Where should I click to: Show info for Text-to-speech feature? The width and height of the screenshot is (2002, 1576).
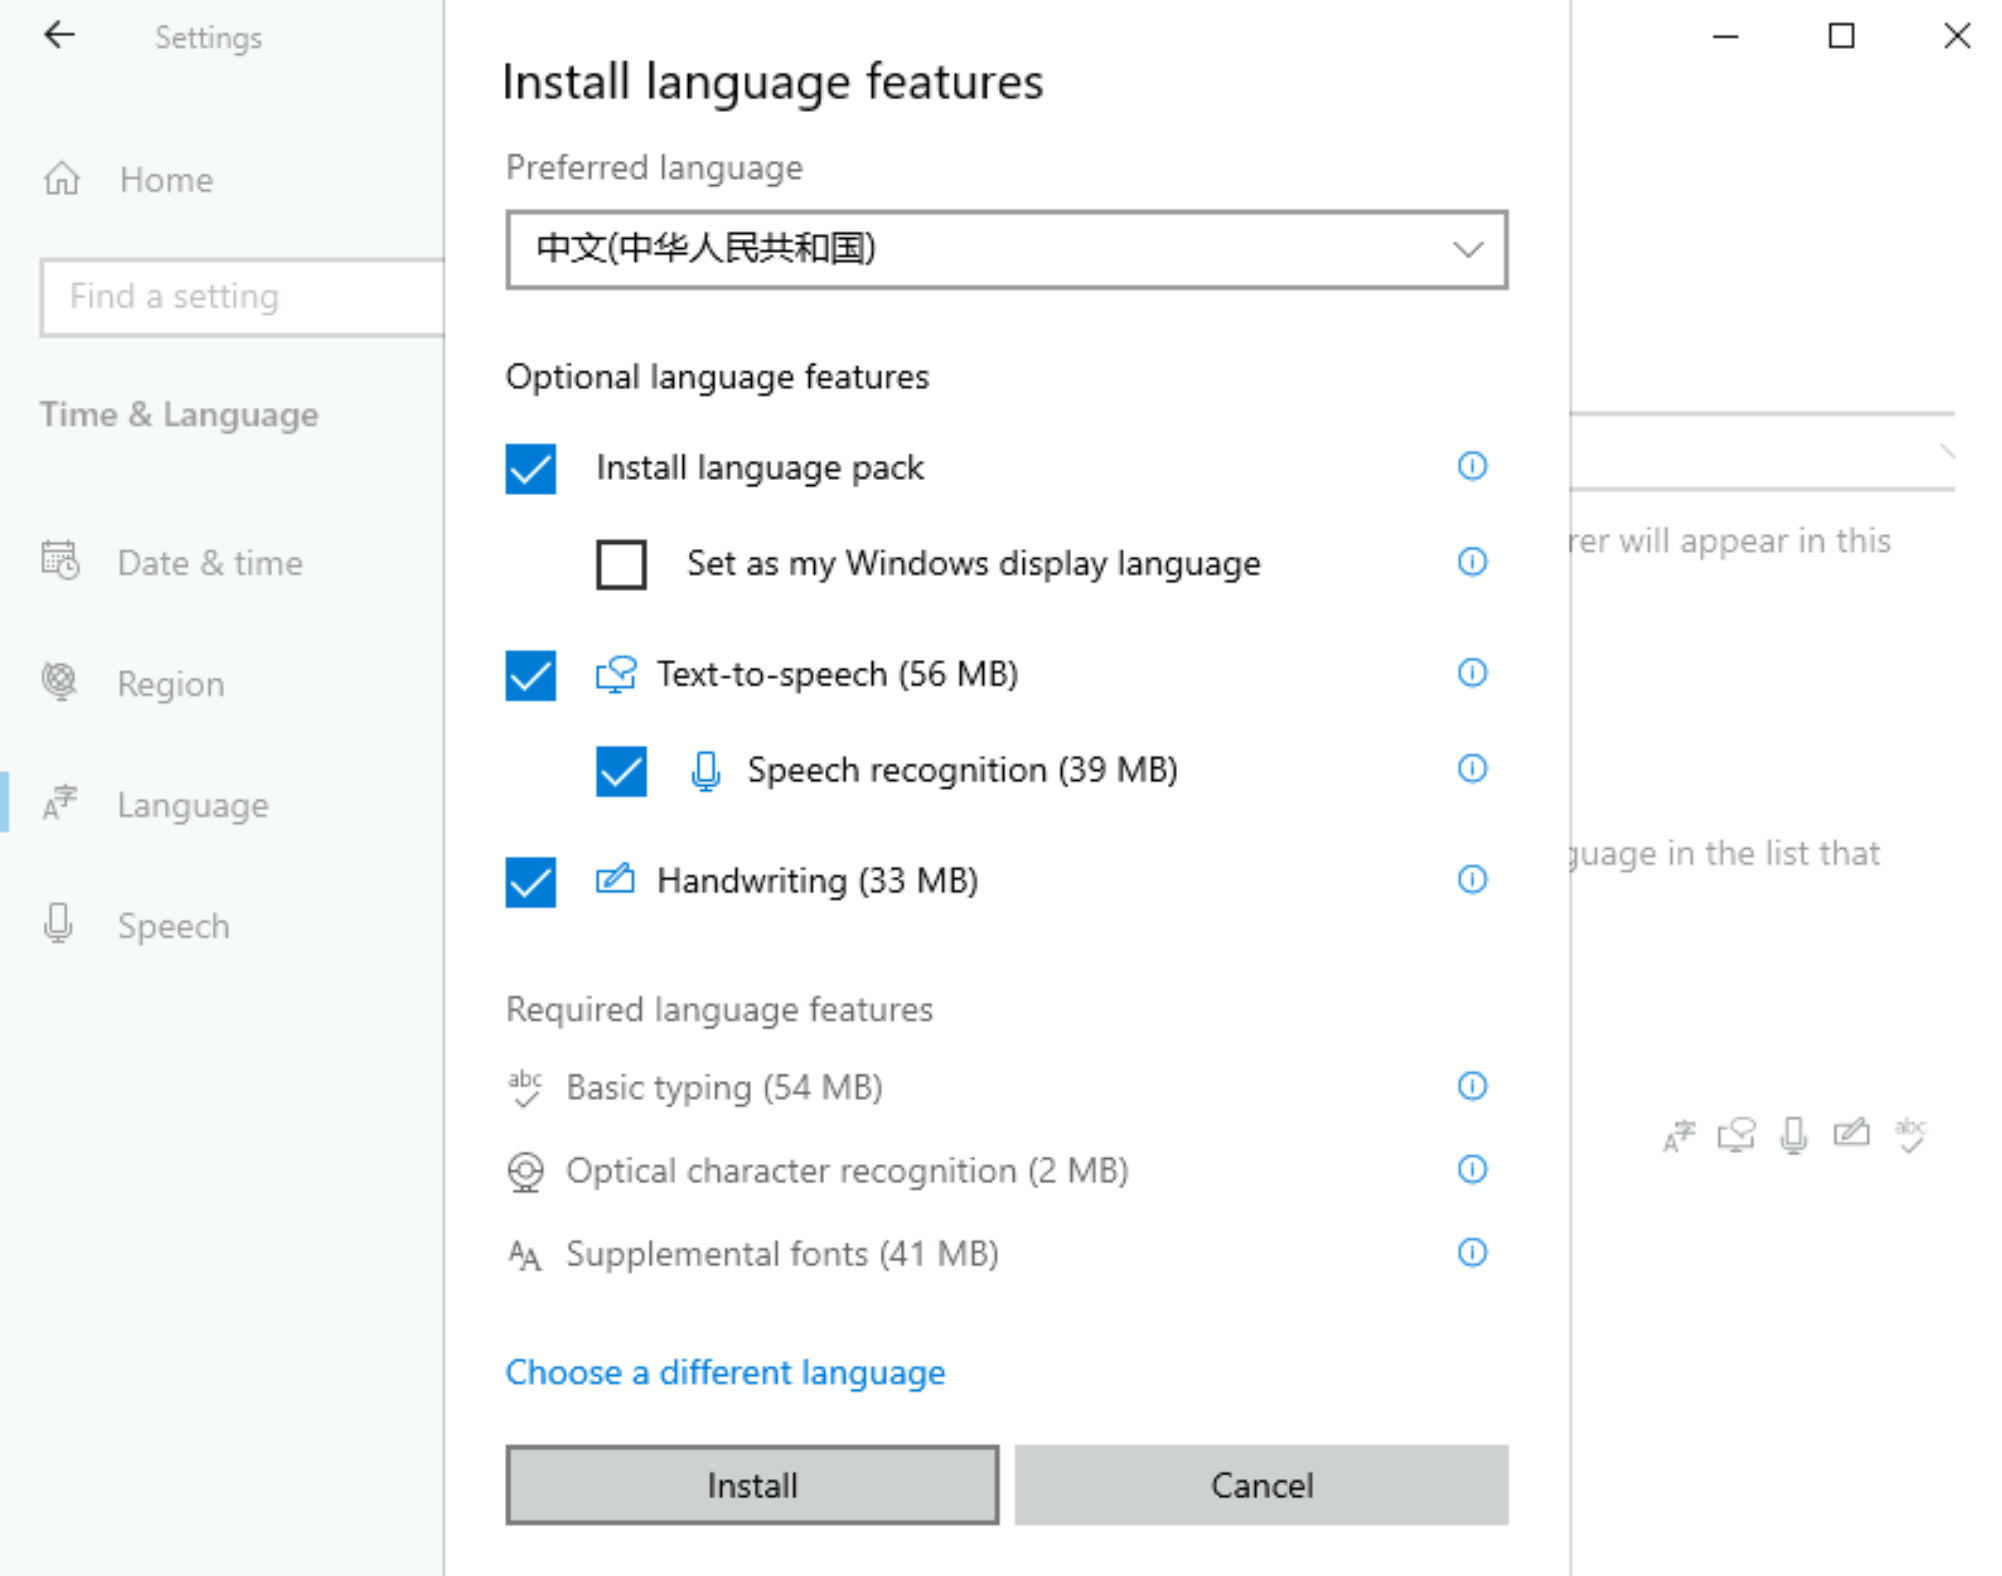click(1472, 673)
